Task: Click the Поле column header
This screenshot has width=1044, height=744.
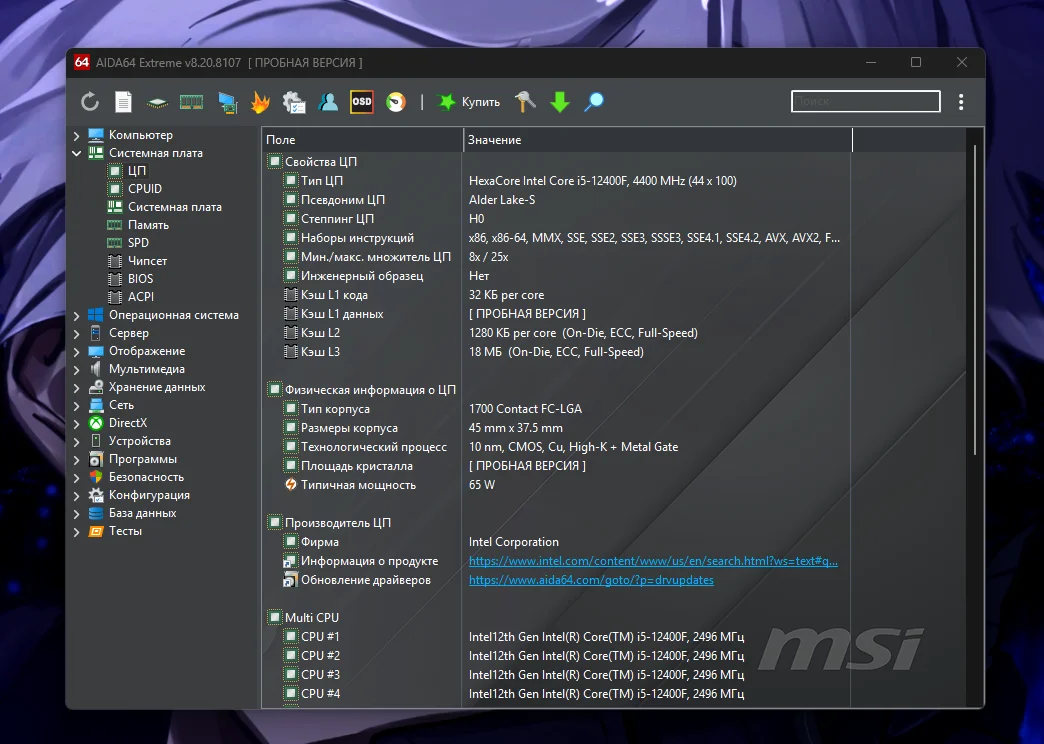Action: [x=362, y=140]
